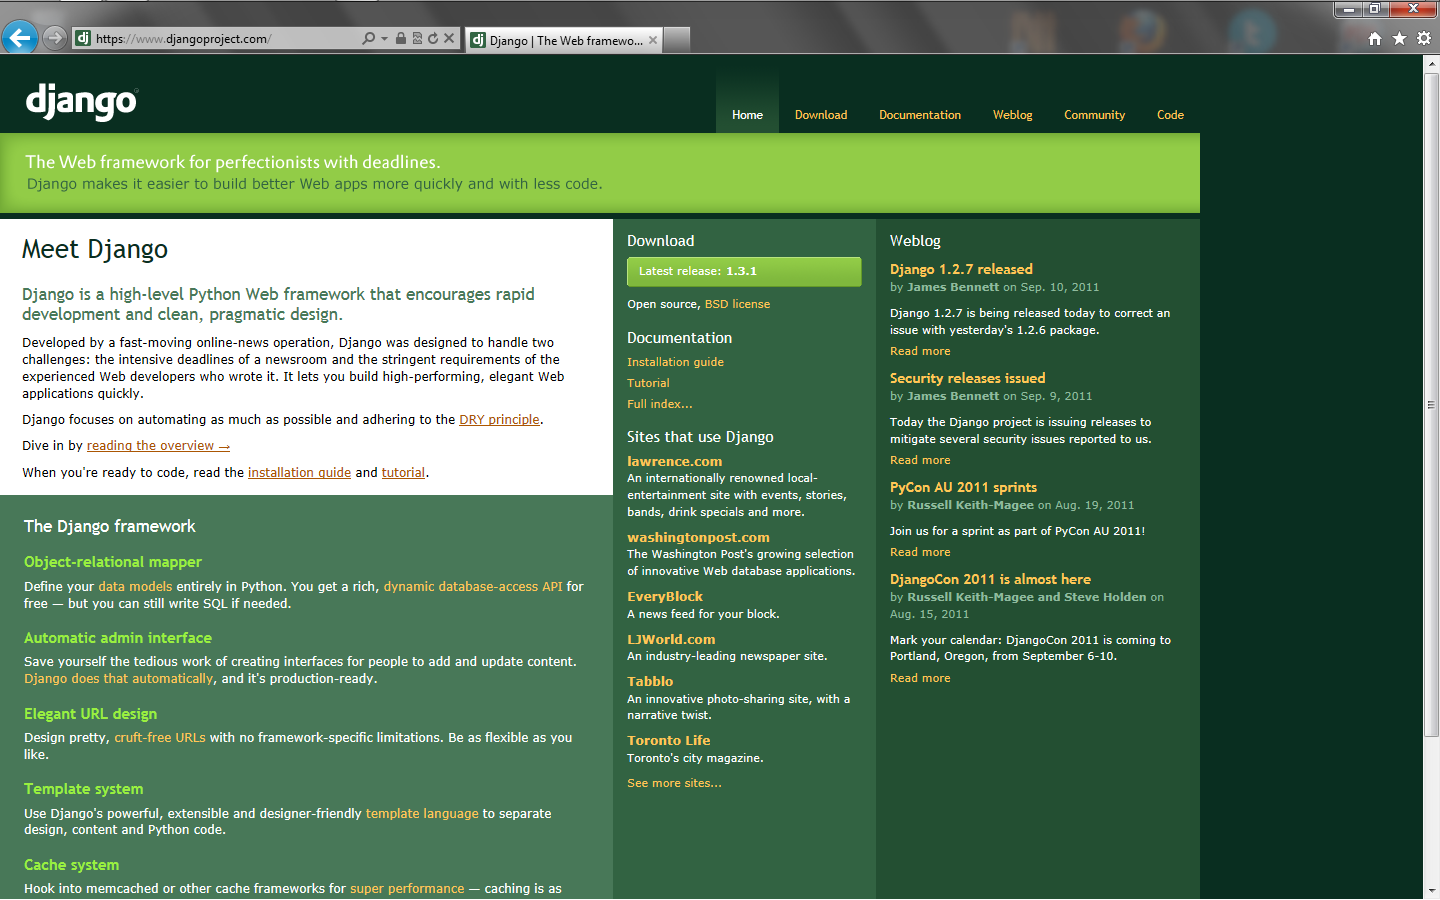Open the Code navigation item

[x=1170, y=115]
